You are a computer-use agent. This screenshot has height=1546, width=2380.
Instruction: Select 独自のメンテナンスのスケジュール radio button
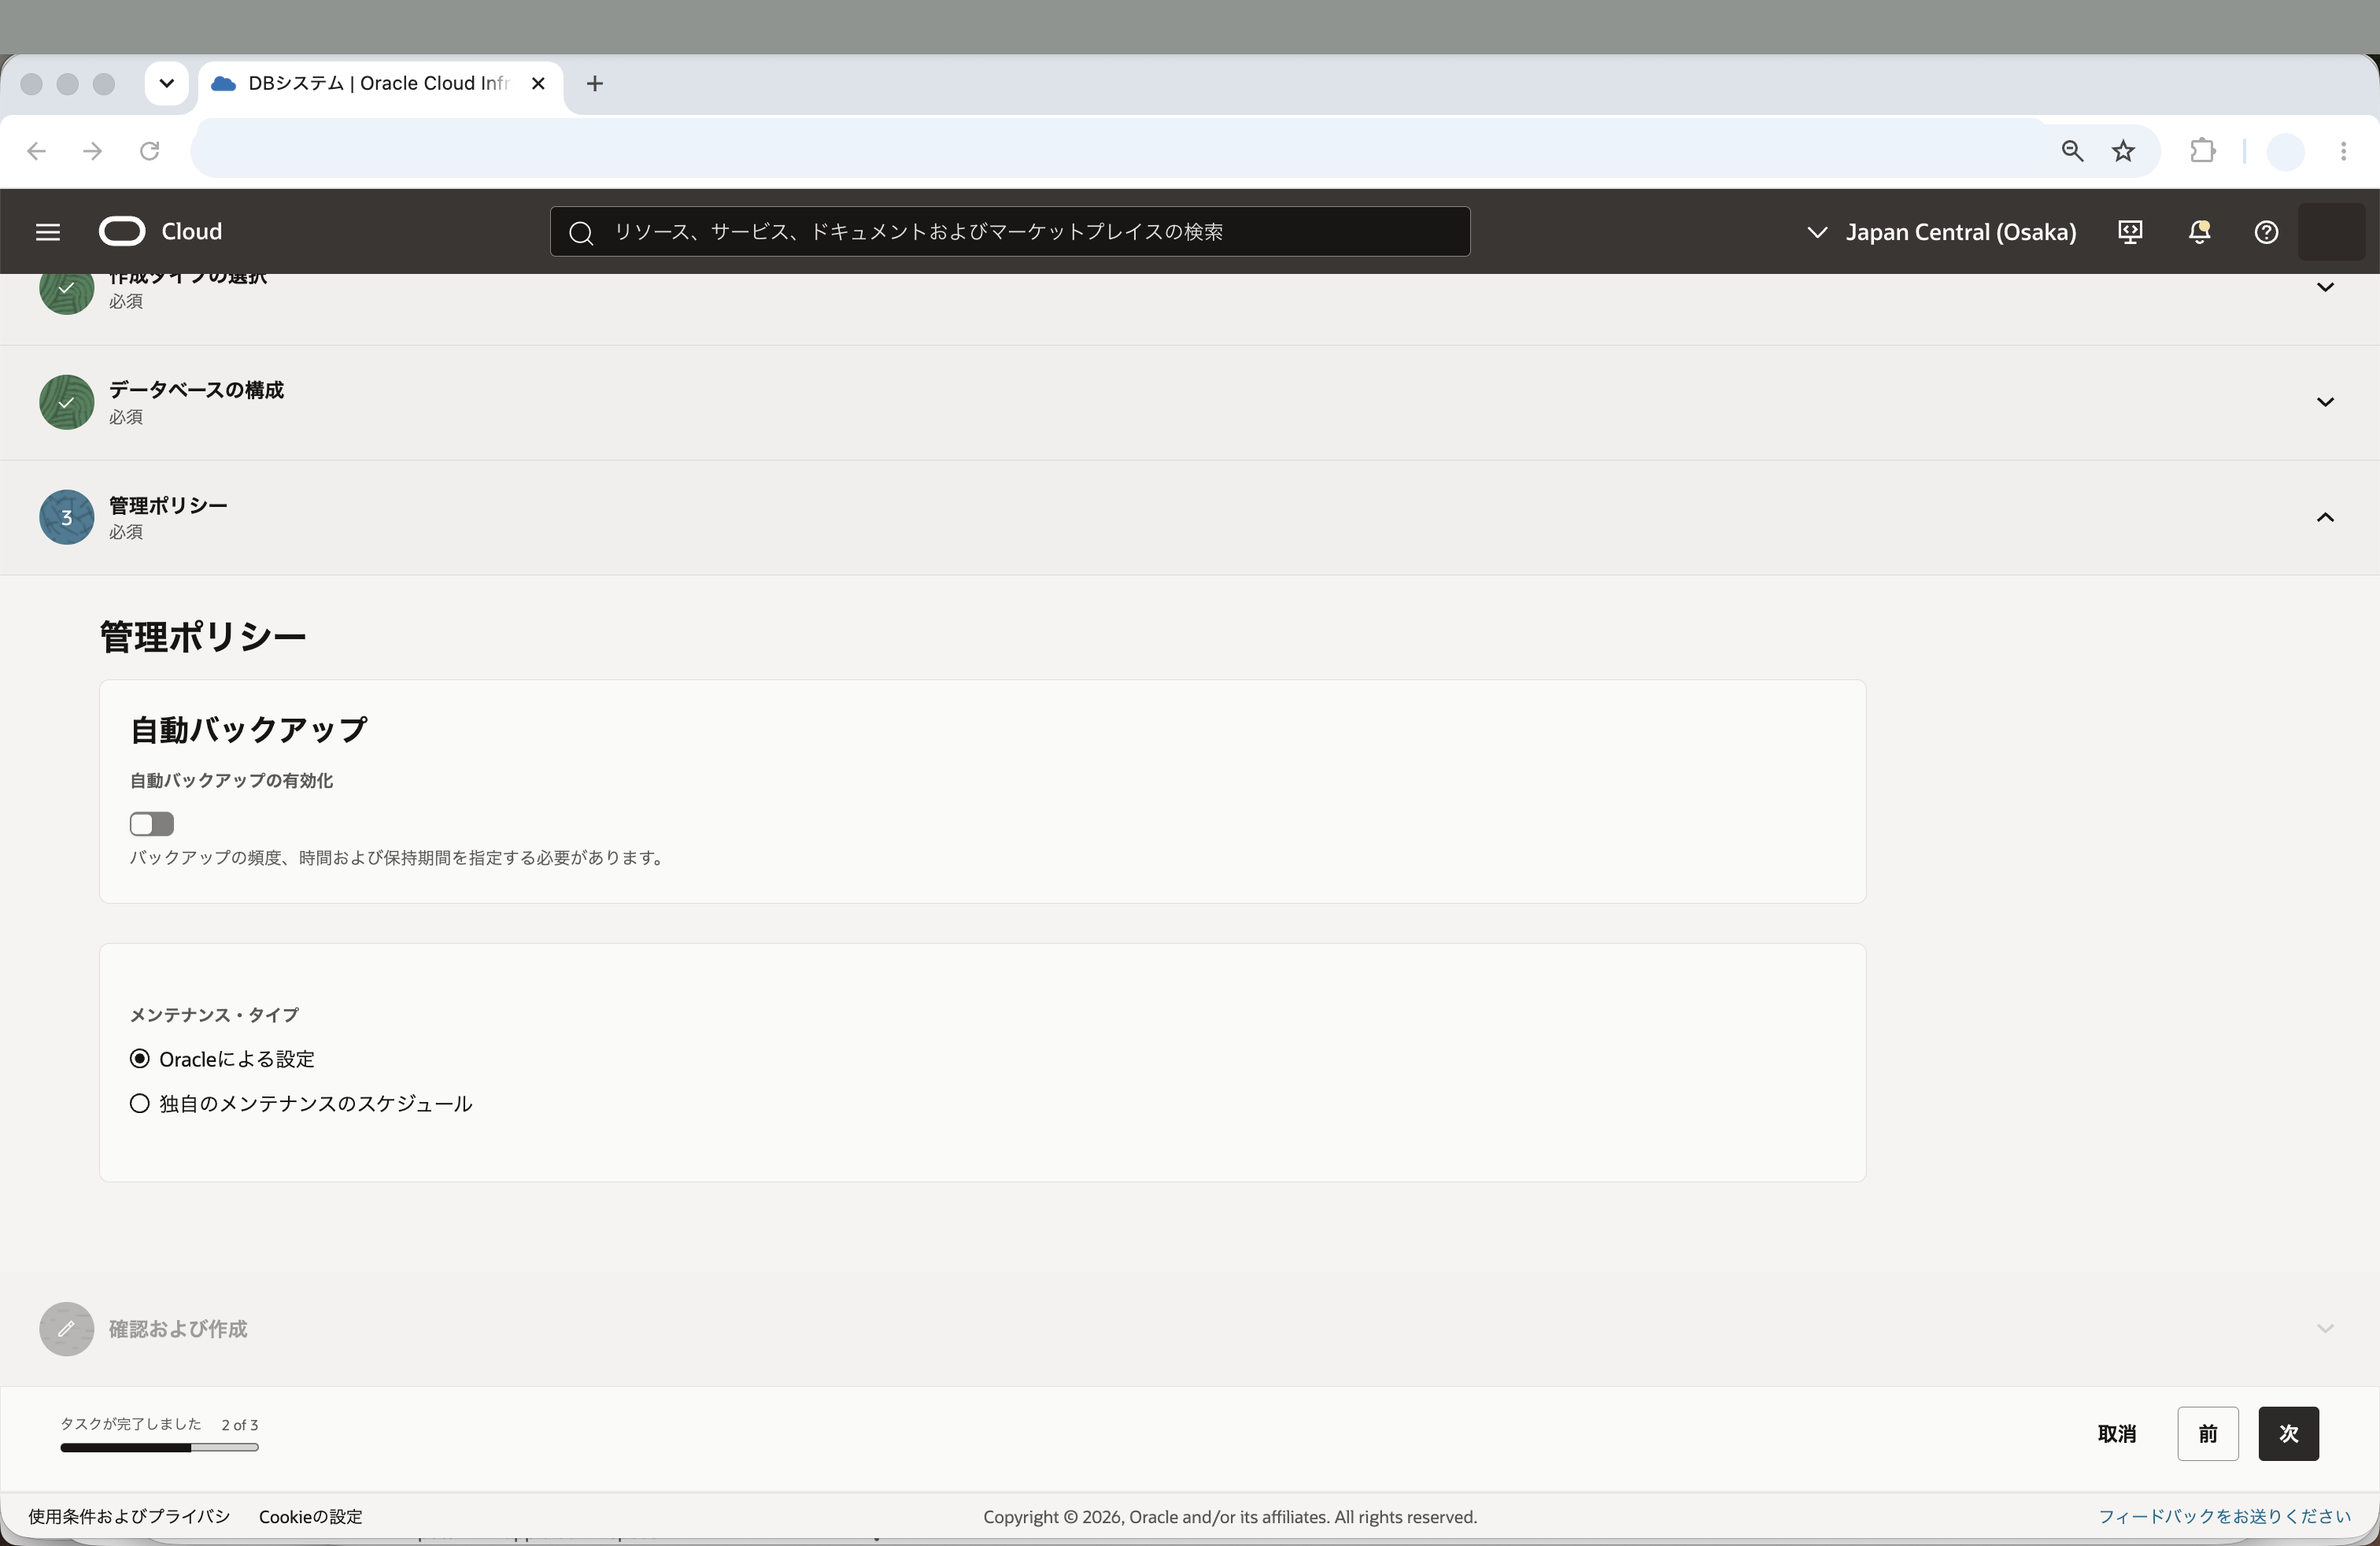point(140,1103)
